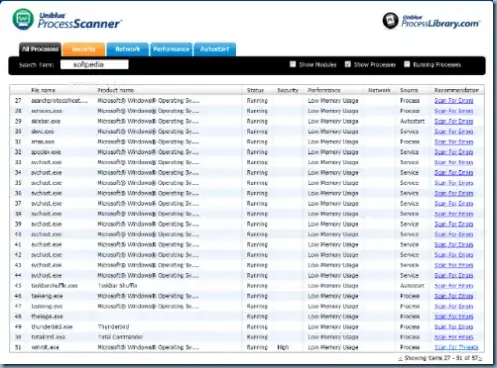Click Scan For Errors link in row 28

coord(454,111)
